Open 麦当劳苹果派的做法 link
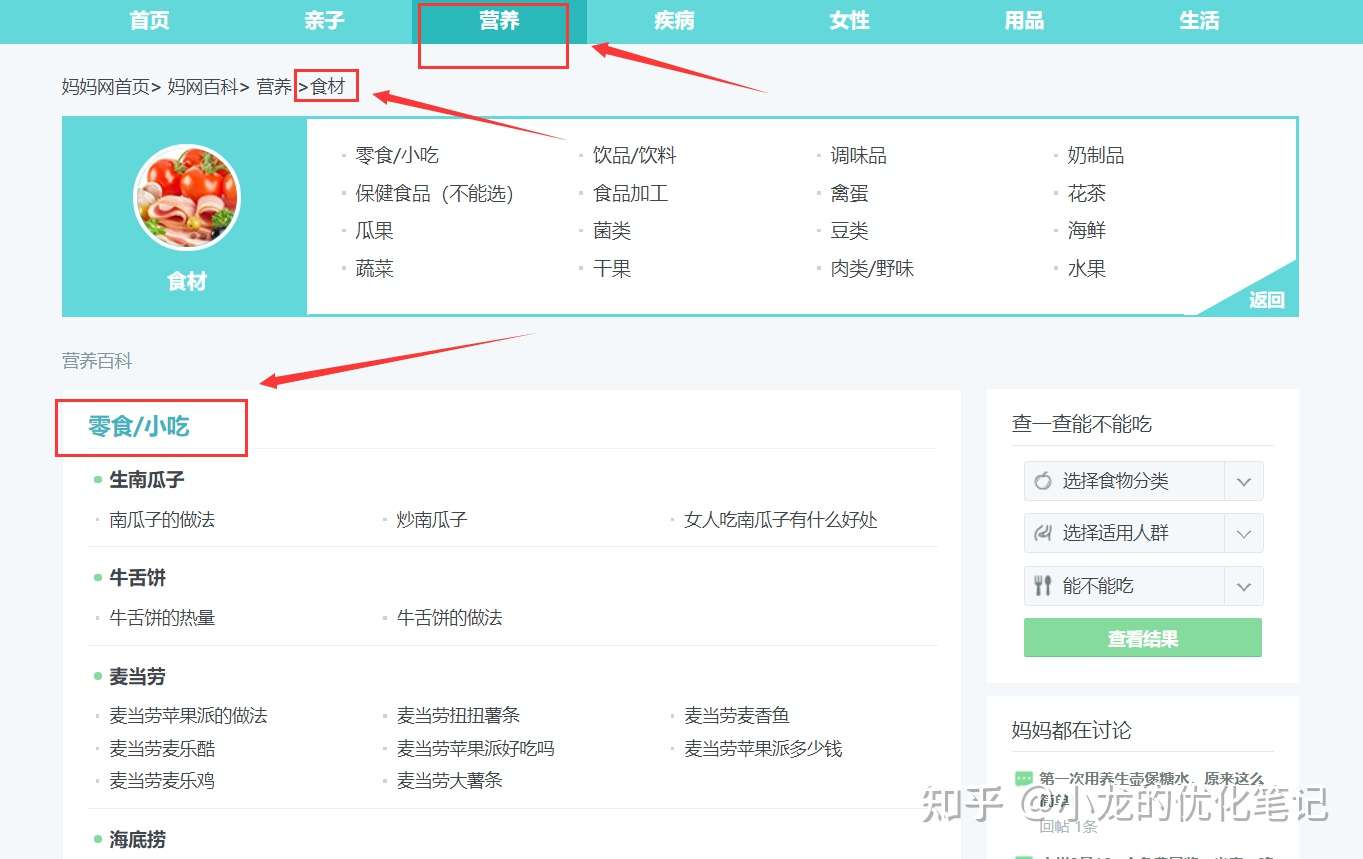The height and width of the screenshot is (859, 1363). pos(188,716)
